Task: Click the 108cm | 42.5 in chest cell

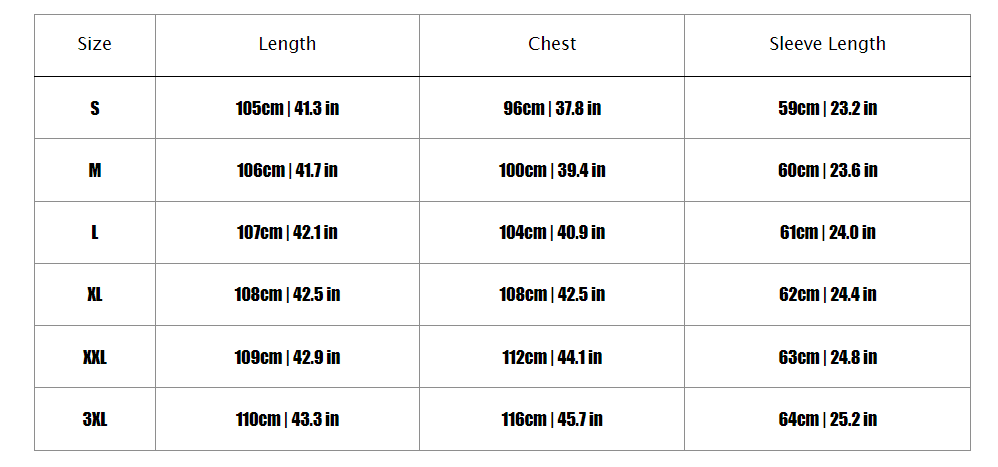Action: pos(552,295)
